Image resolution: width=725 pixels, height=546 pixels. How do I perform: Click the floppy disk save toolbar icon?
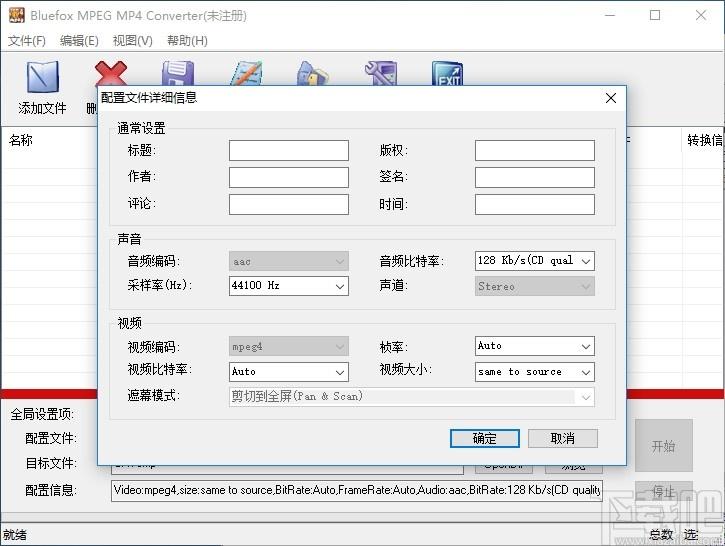click(178, 73)
